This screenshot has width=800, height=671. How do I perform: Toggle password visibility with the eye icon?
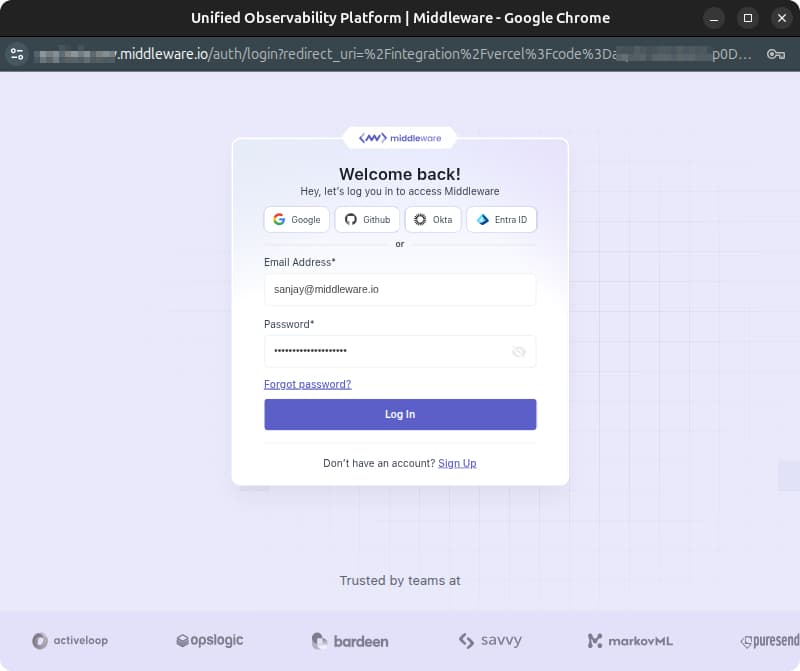pos(518,351)
